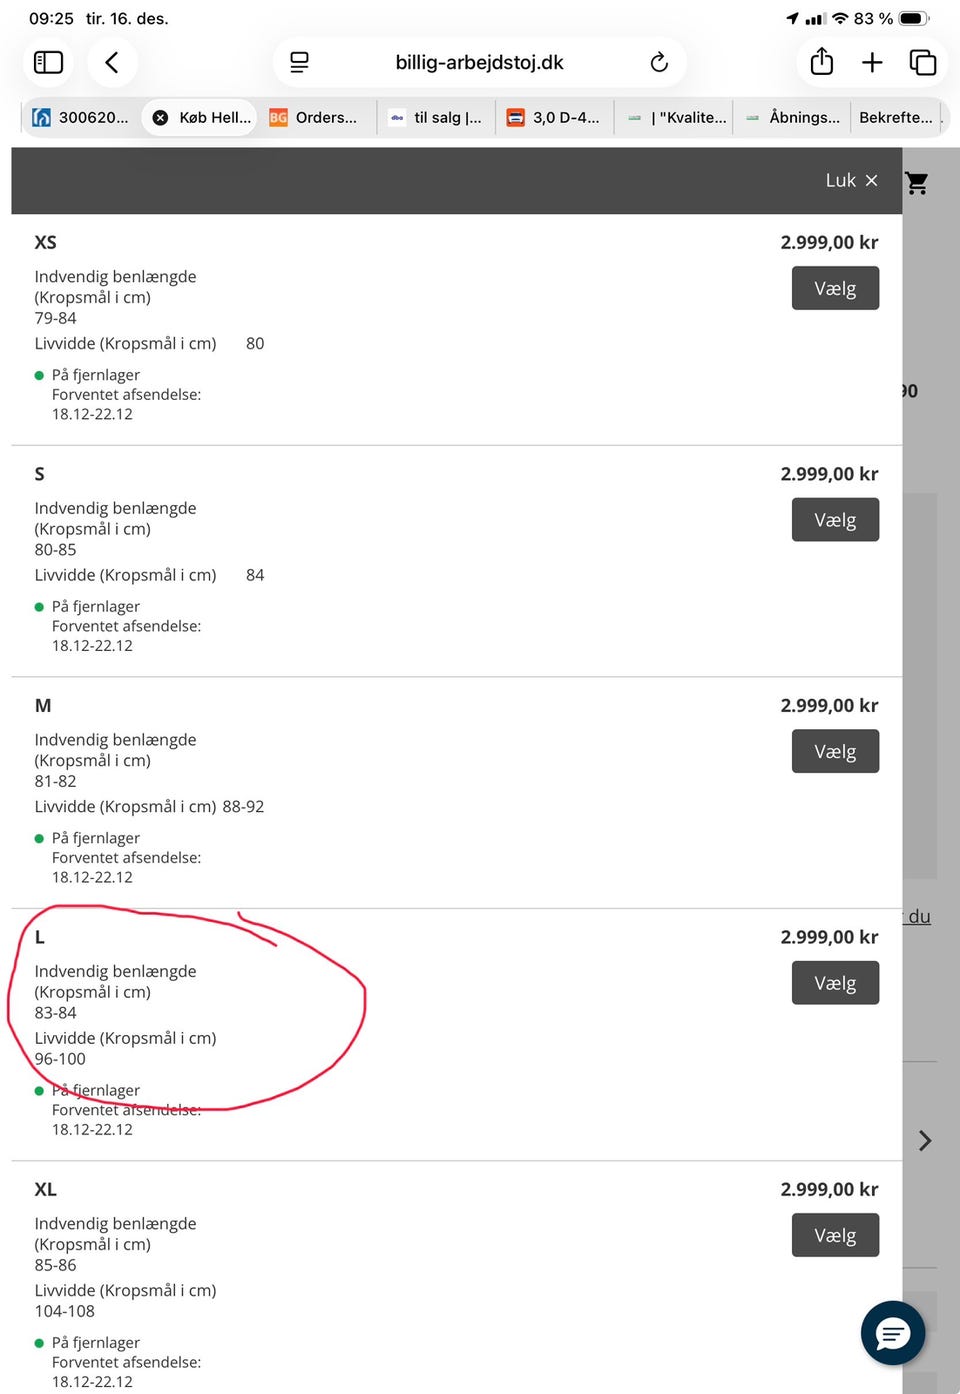Tap the billig-arbejdstoj.dk address field
This screenshot has width=960, height=1394.
pos(479,63)
